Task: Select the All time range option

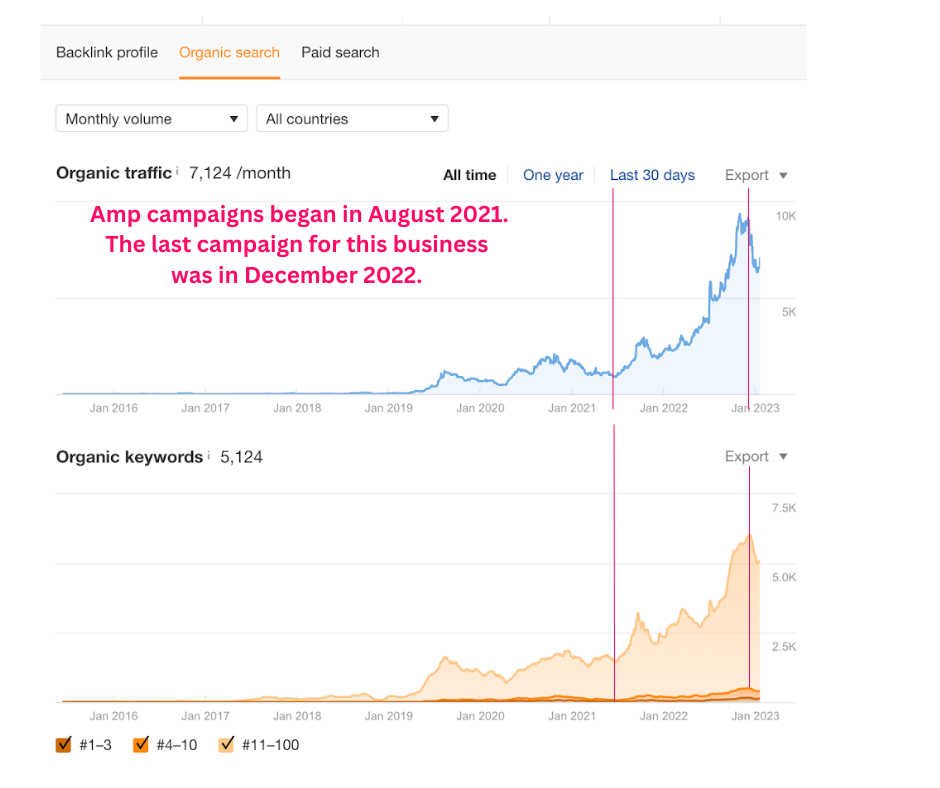Action: coord(469,175)
